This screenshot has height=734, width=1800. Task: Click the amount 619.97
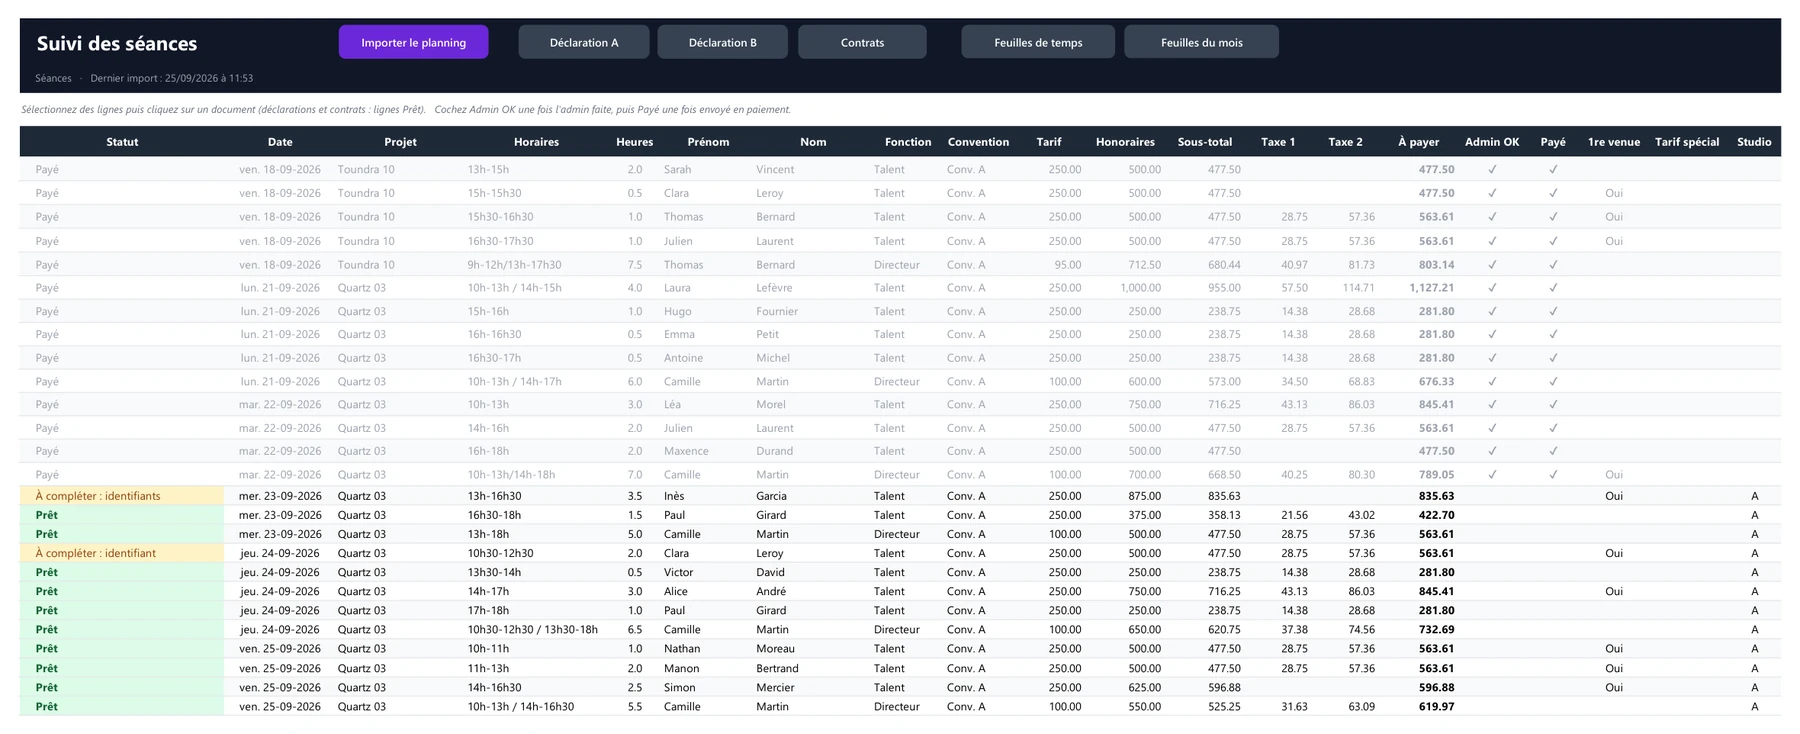[x=1436, y=706]
